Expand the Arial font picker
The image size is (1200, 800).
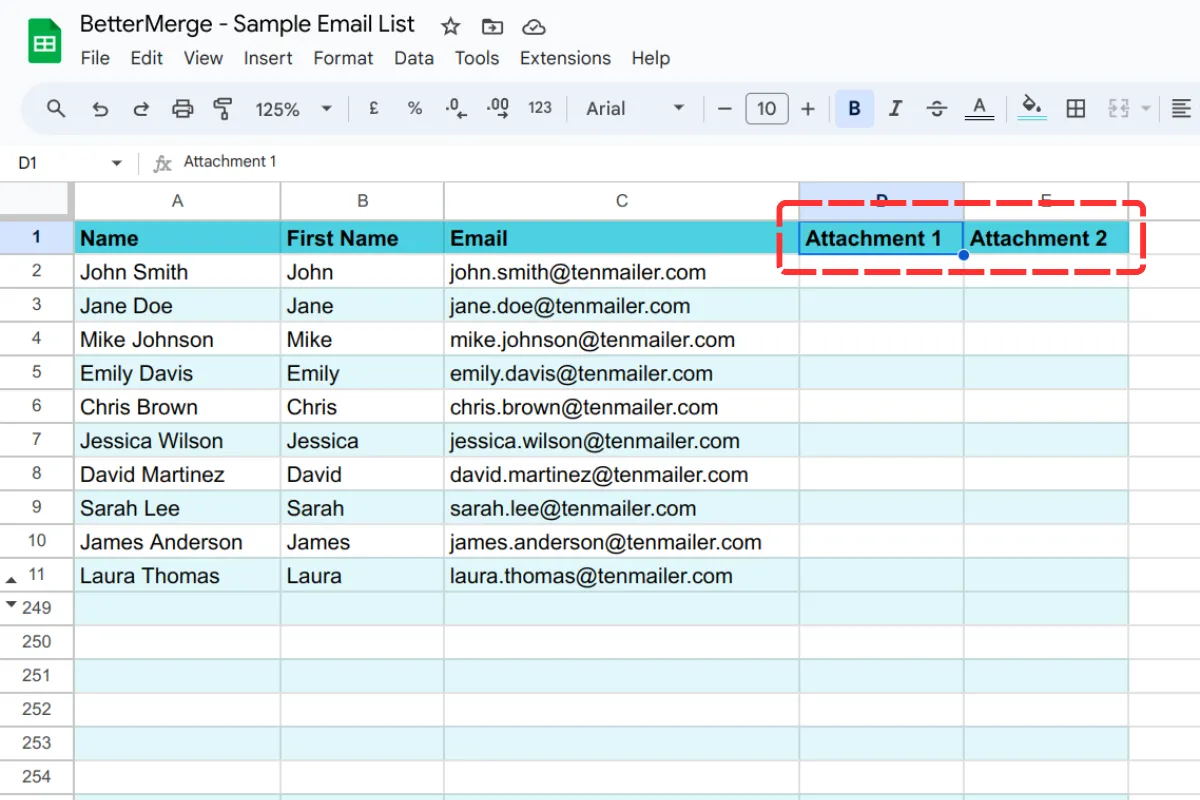[678, 108]
